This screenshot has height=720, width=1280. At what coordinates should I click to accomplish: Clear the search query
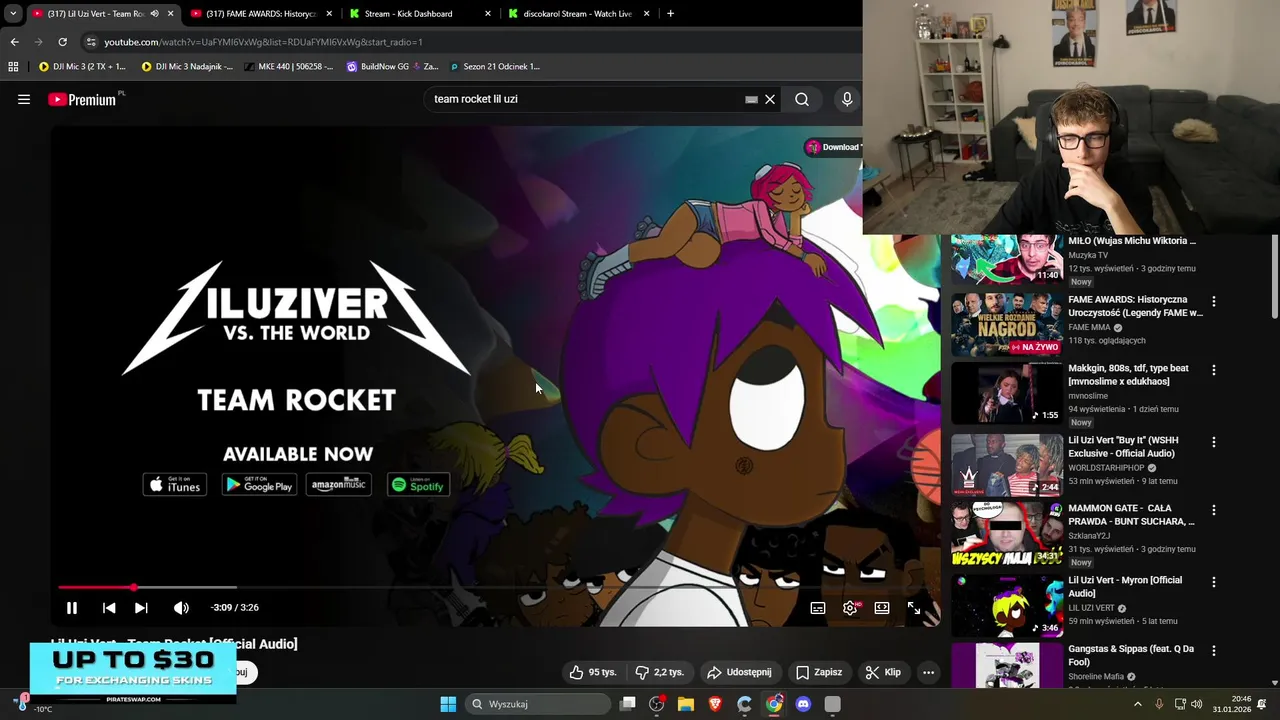point(770,99)
